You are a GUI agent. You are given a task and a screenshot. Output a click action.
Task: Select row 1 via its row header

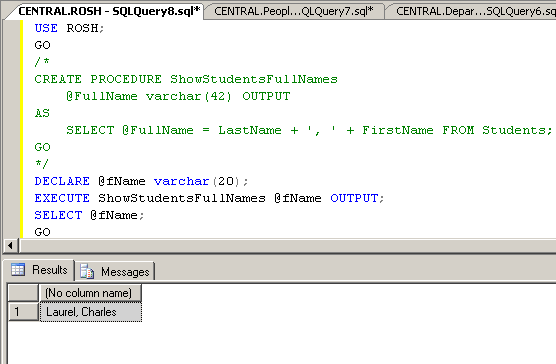[x=23, y=312]
